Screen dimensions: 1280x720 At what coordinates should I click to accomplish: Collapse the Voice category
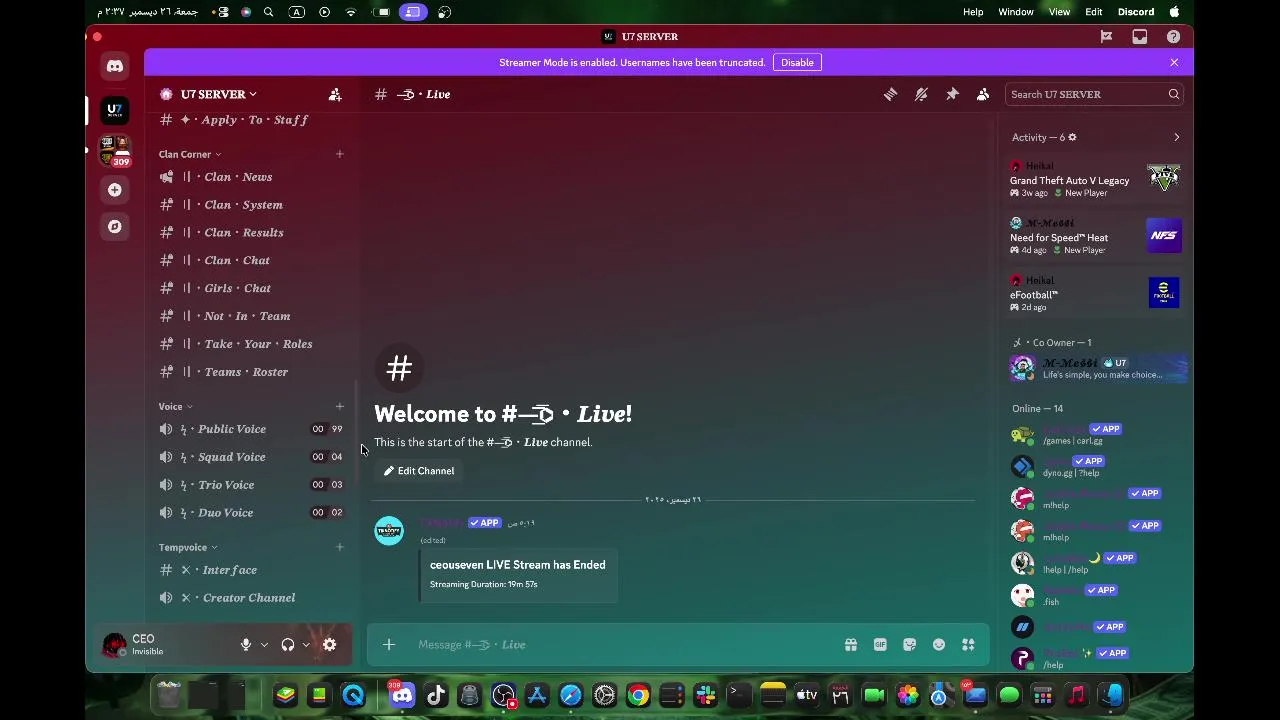click(176, 406)
